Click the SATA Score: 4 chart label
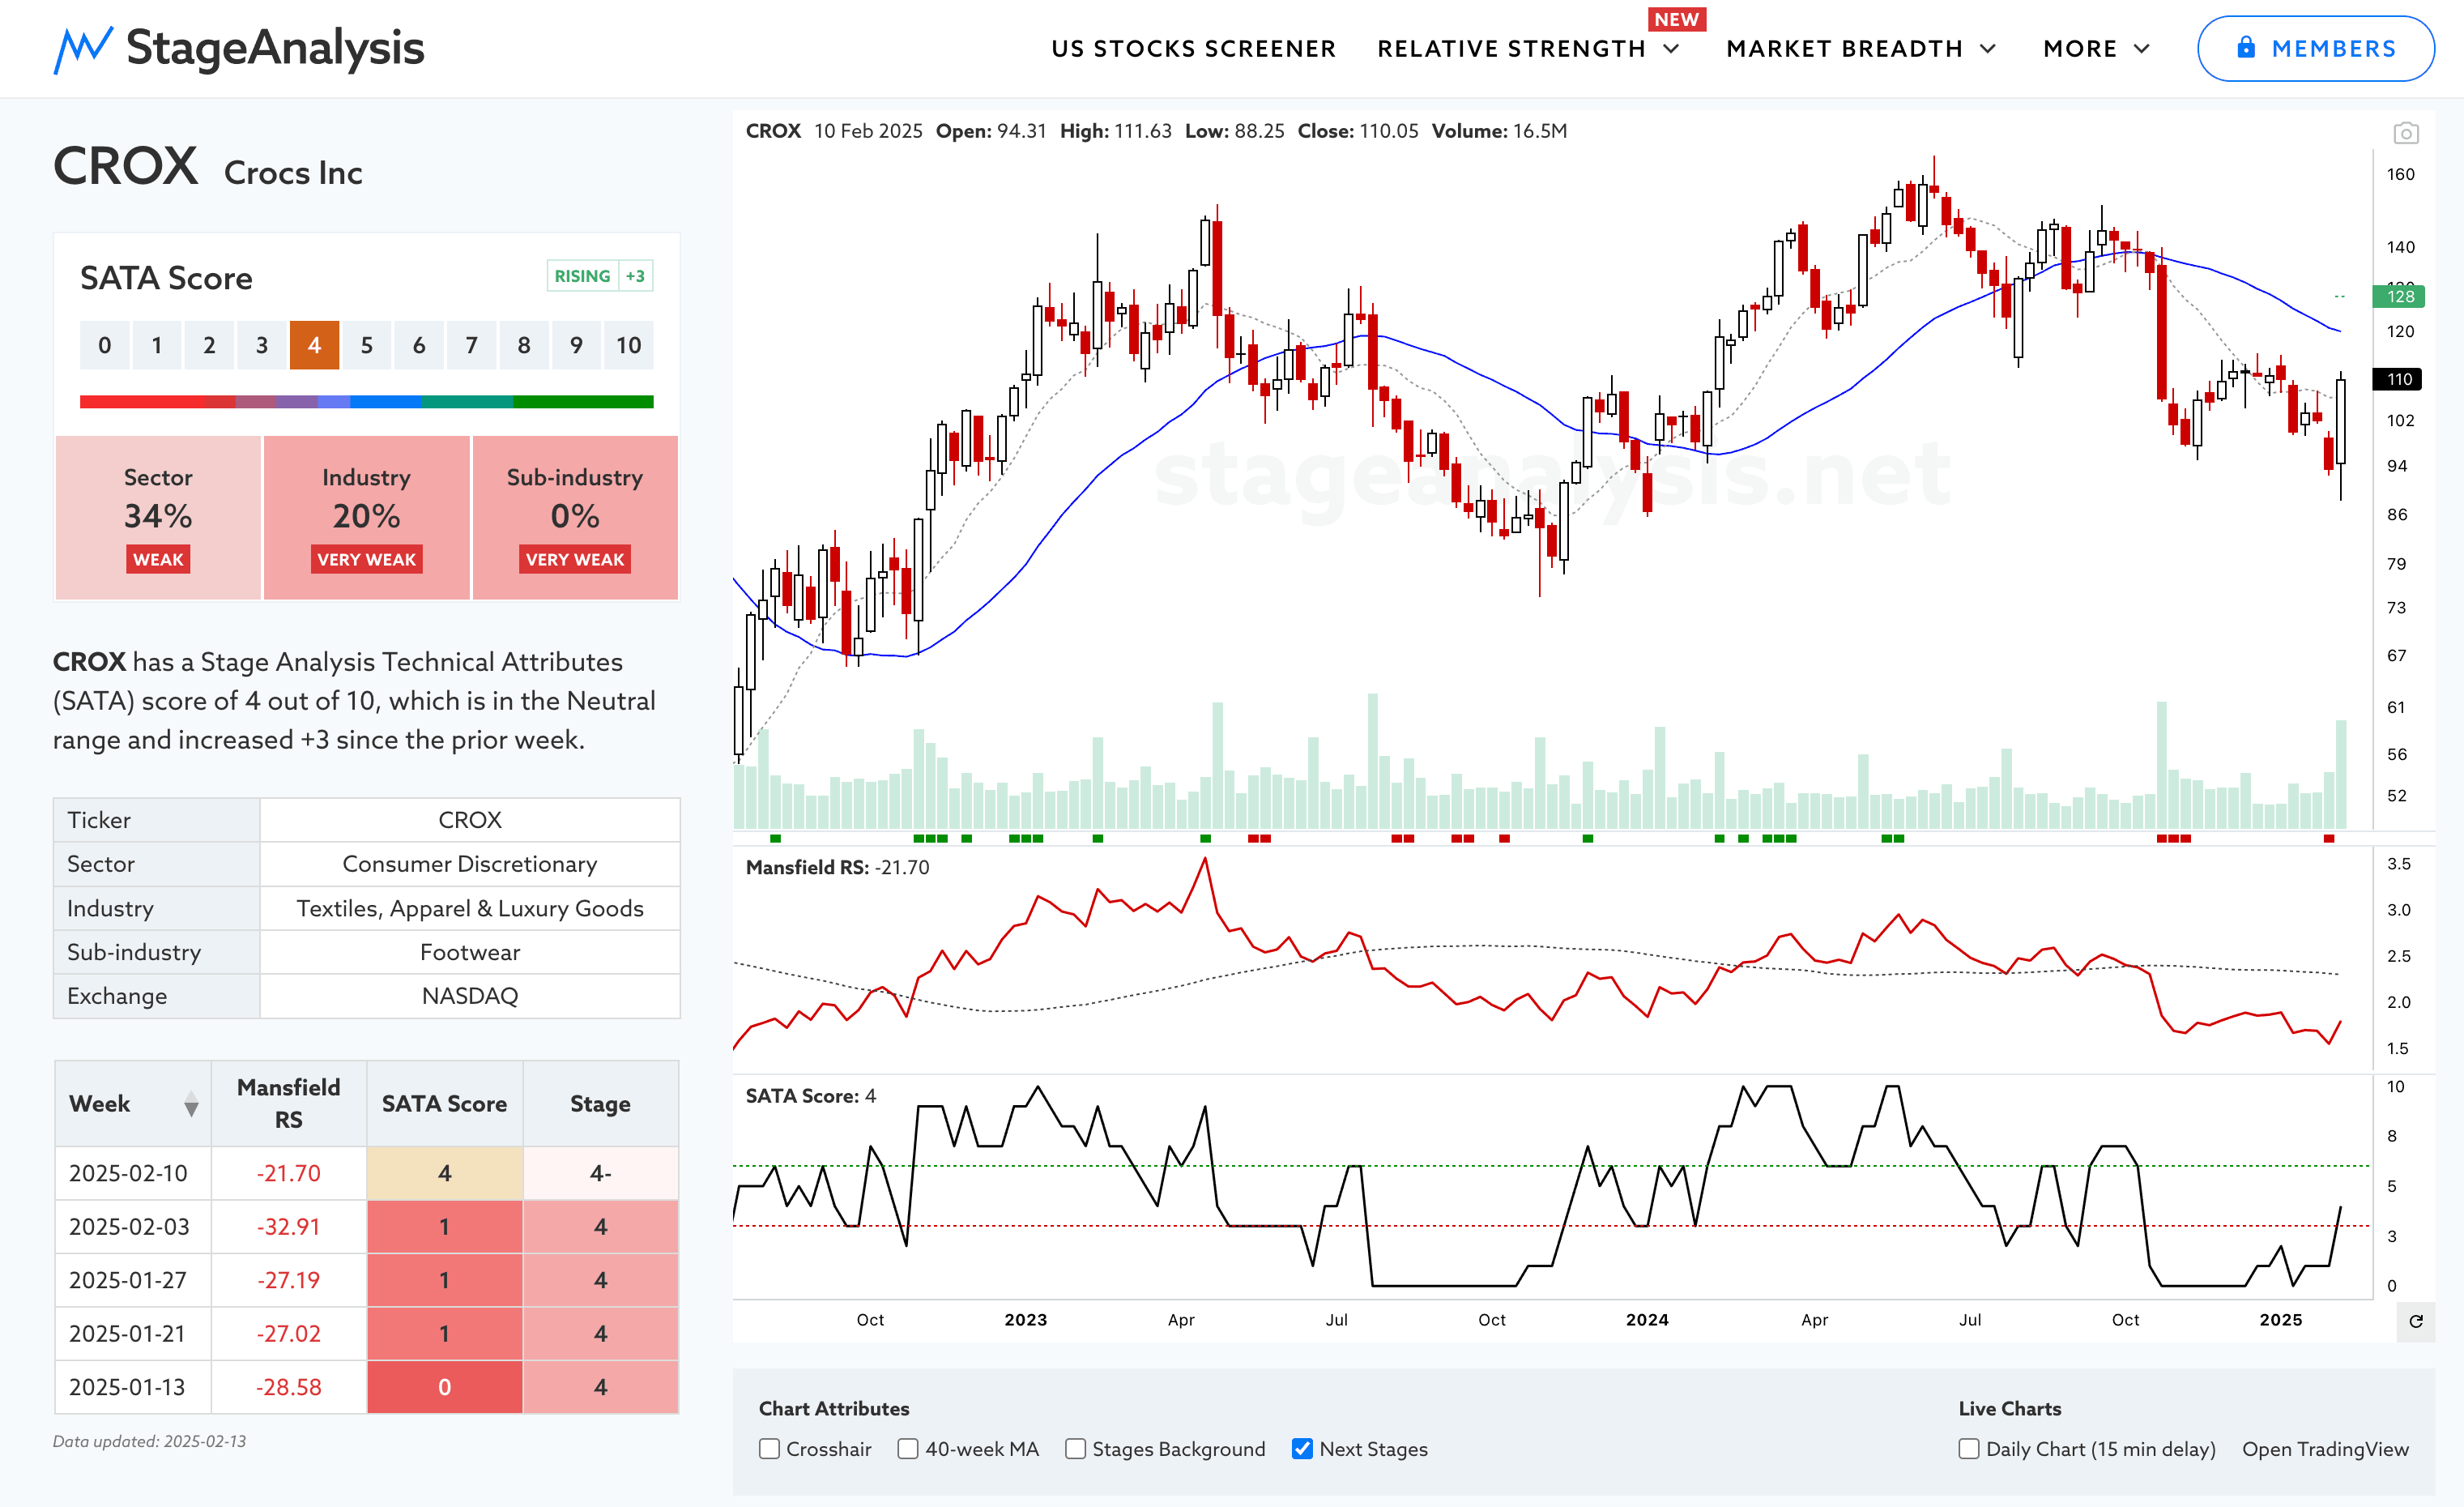The image size is (2464, 1507). (x=811, y=1096)
